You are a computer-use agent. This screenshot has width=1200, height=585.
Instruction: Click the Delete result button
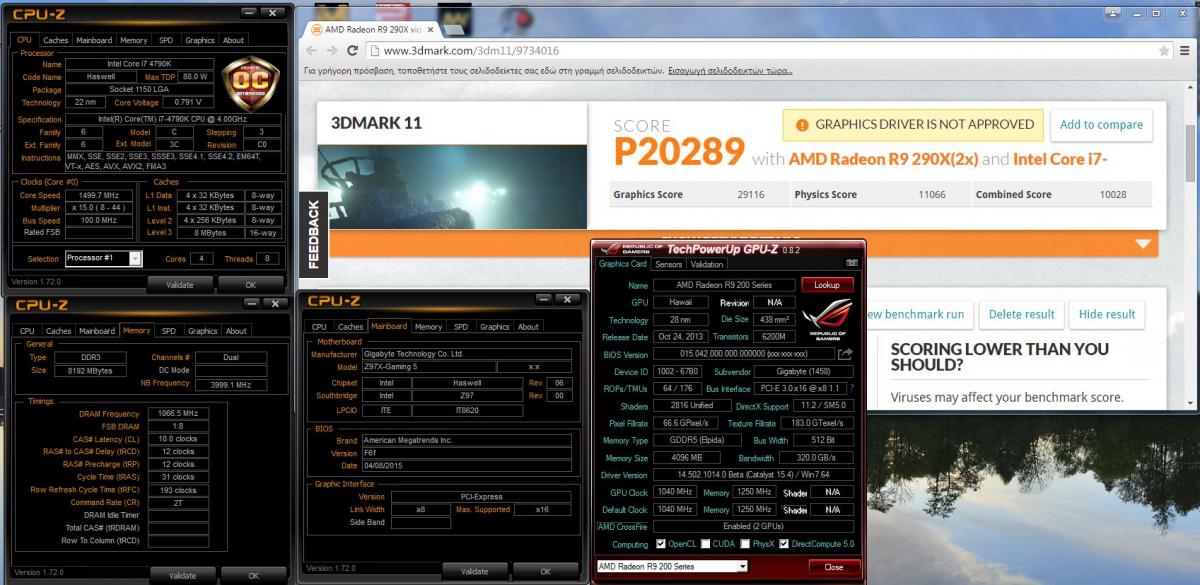click(x=1020, y=314)
